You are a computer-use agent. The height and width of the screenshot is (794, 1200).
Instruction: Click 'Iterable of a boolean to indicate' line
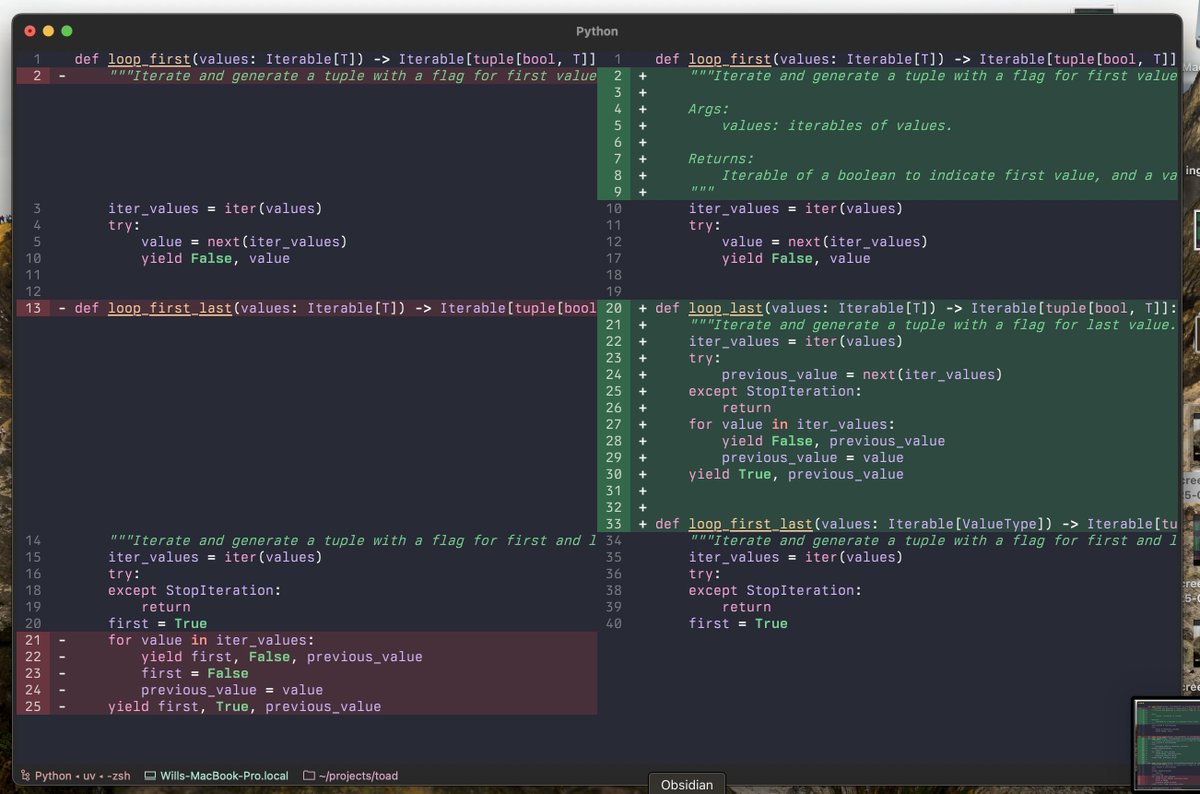[x=949, y=176]
